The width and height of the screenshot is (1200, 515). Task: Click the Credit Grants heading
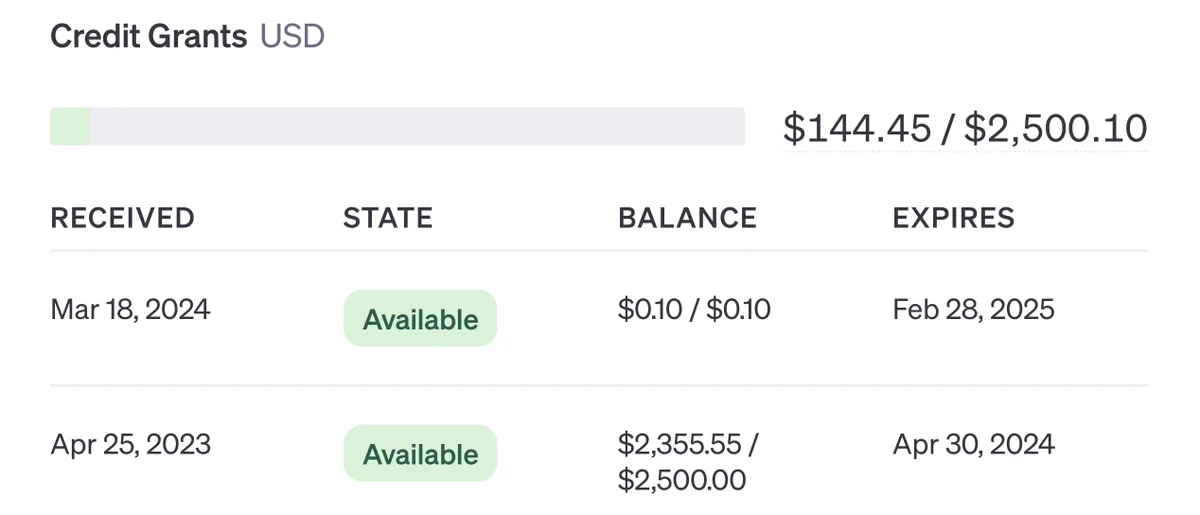pyautogui.click(x=148, y=37)
